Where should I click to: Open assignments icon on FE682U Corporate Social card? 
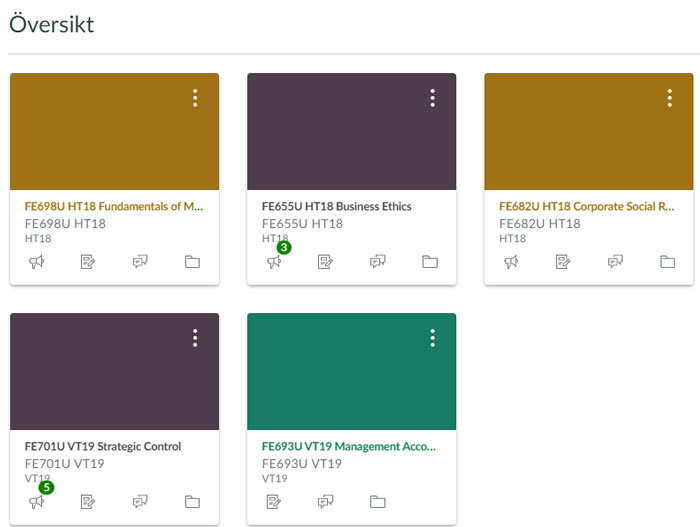coord(563,262)
